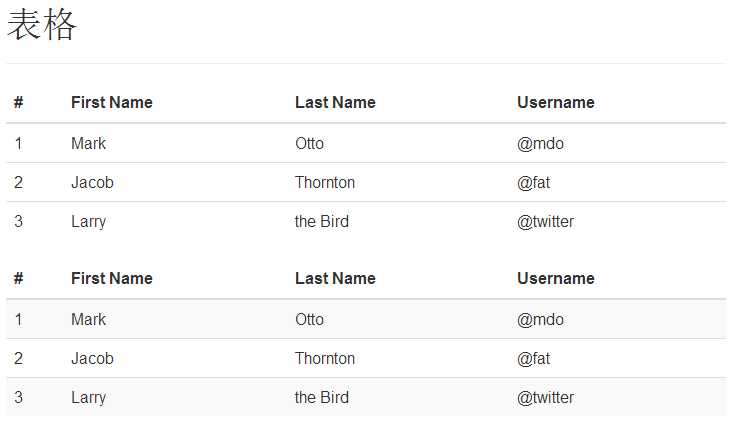Click @fat username in the bottom striped table
This screenshot has height=430, width=734.
(533, 358)
